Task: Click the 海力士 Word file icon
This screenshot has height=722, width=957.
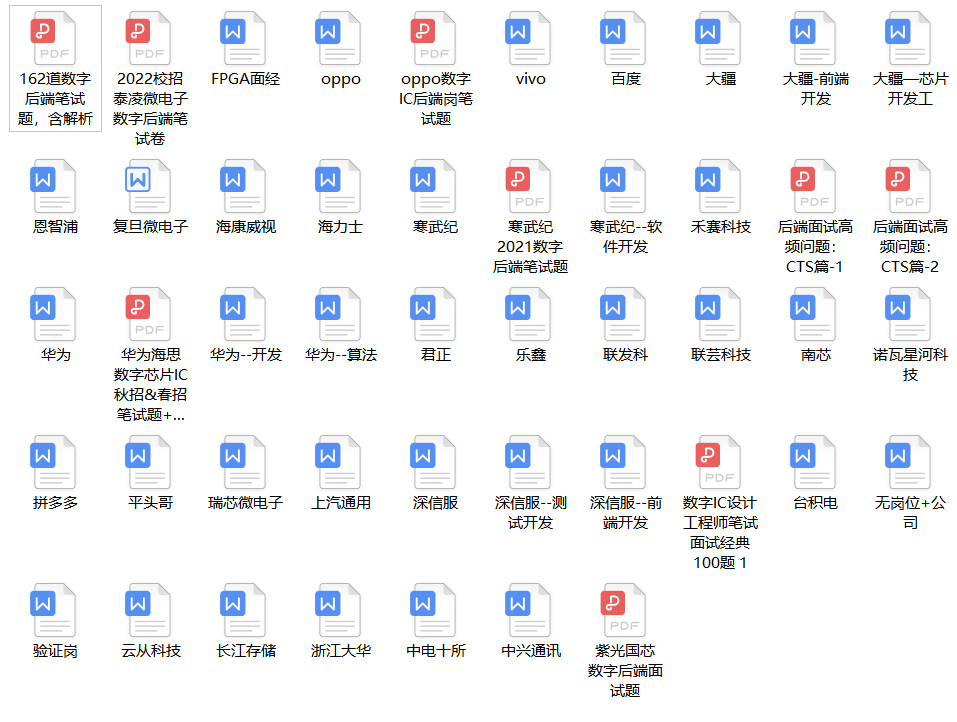Action: [339, 186]
